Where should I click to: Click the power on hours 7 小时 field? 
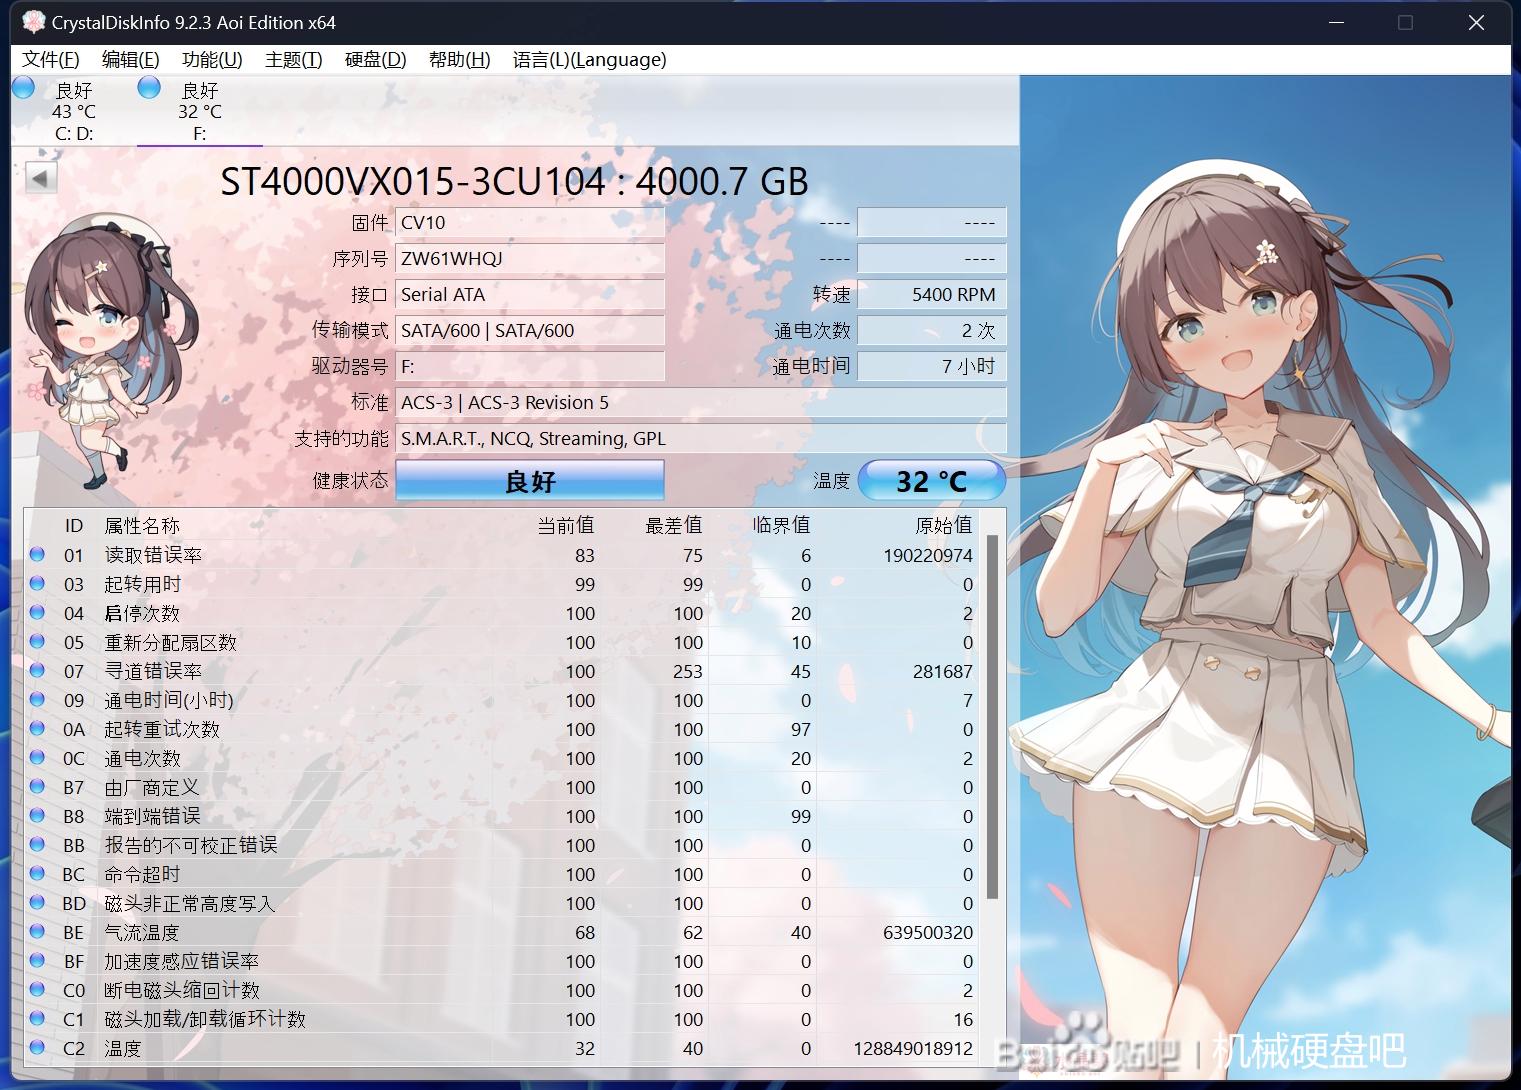pyautogui.click(x=932, y=367)
